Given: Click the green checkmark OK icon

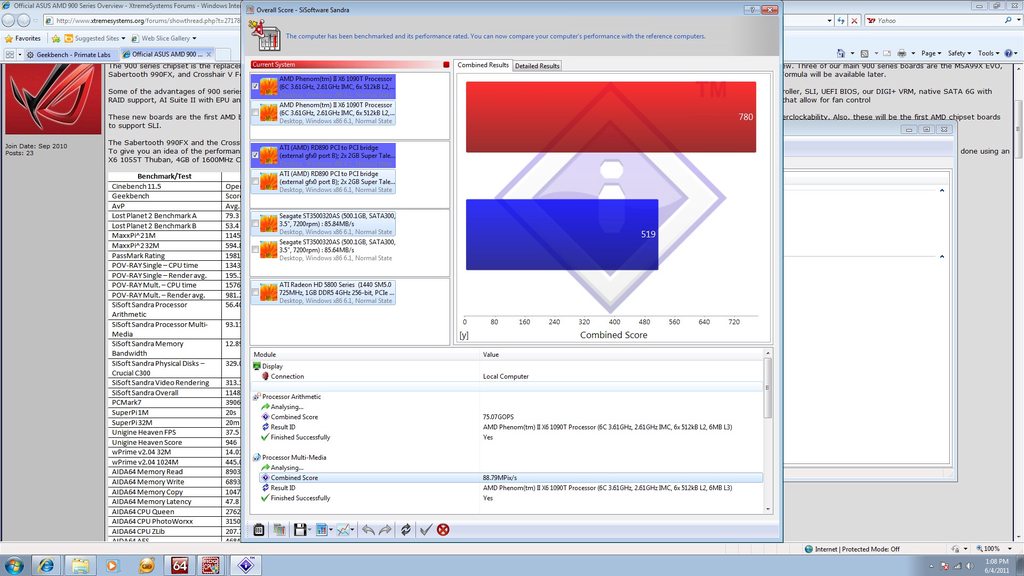Looking at the screenshot, I should [426, 530].
